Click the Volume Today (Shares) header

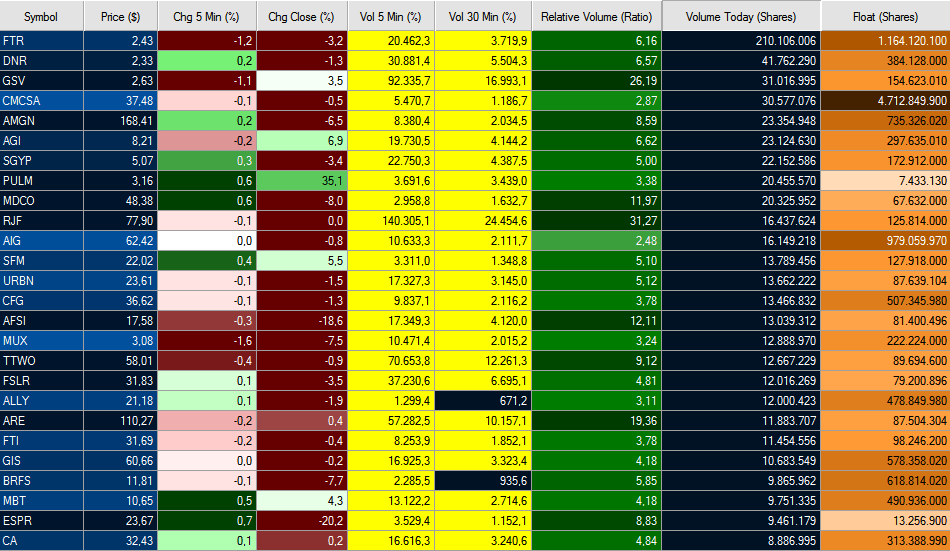pyautogui.click(x=742, y=16)
